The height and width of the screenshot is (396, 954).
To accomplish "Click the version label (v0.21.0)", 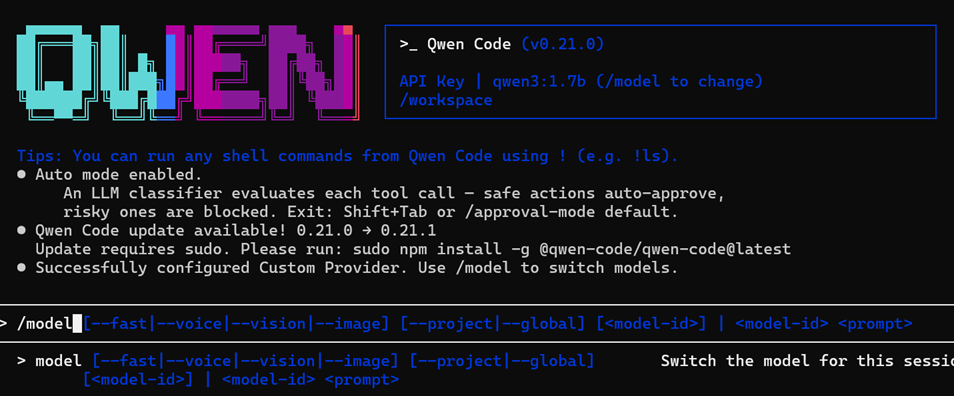I will [562, 44].
